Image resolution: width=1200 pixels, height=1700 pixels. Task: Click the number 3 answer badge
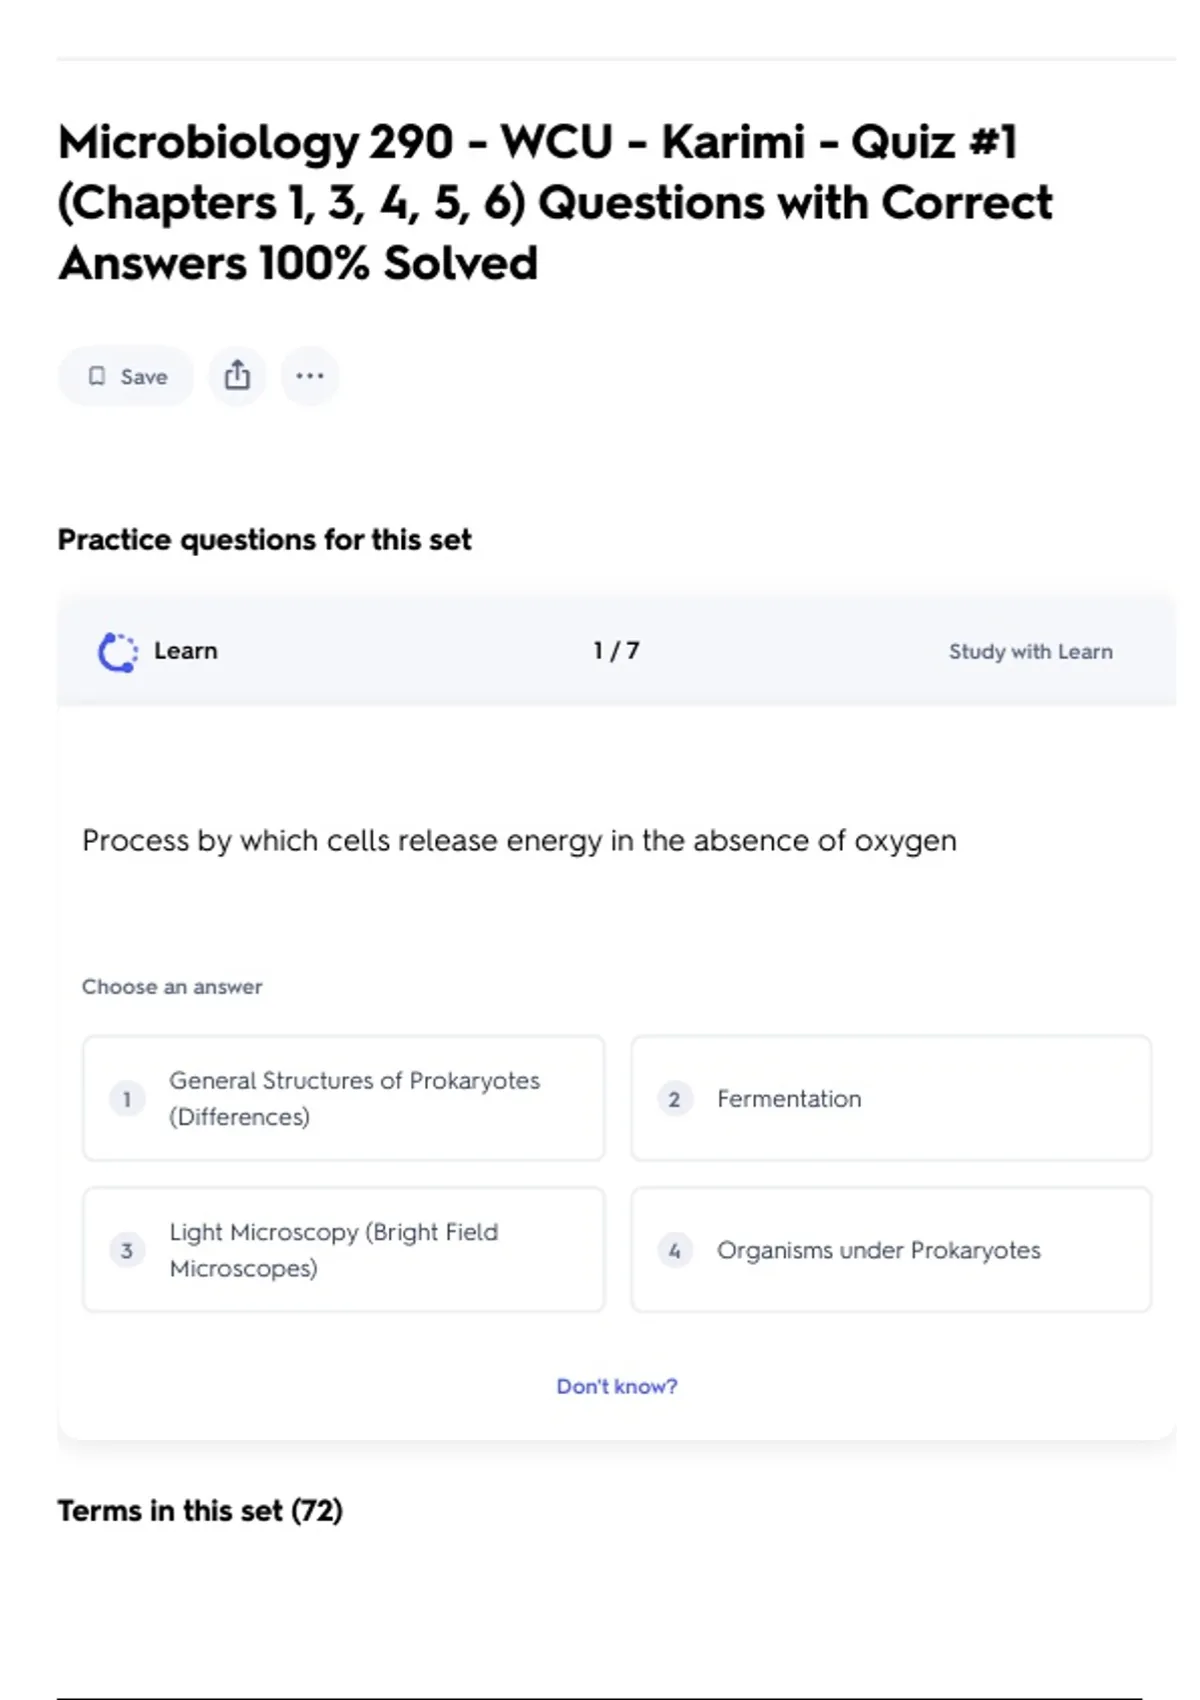click(127, 1250)
